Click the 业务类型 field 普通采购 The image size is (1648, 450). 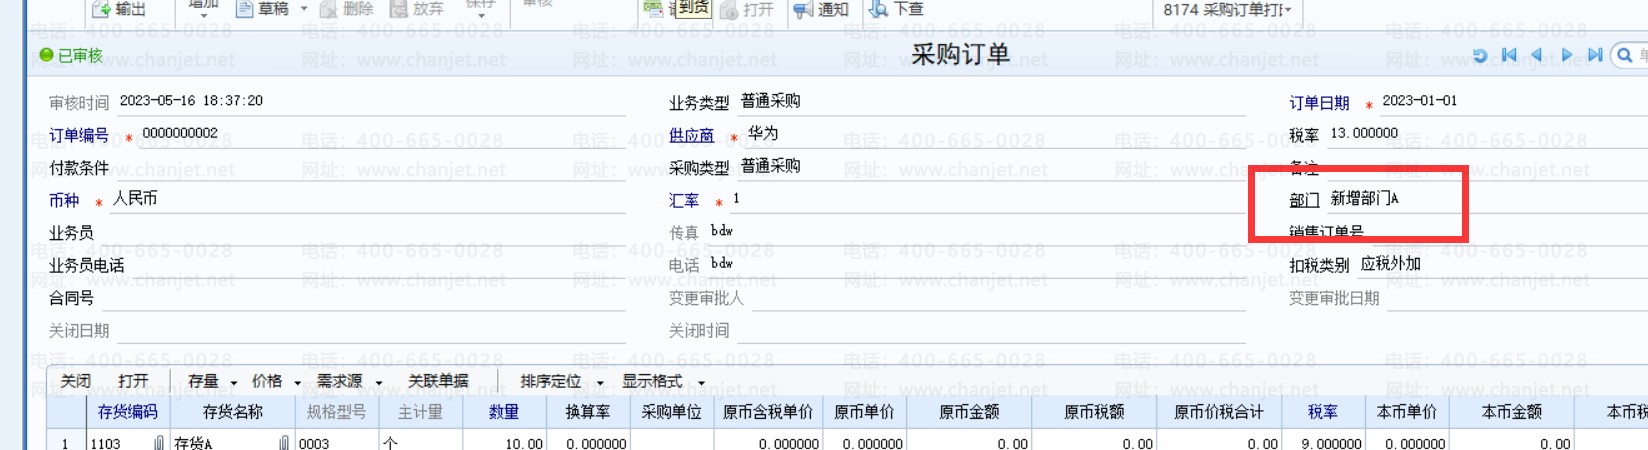point(990,102)
